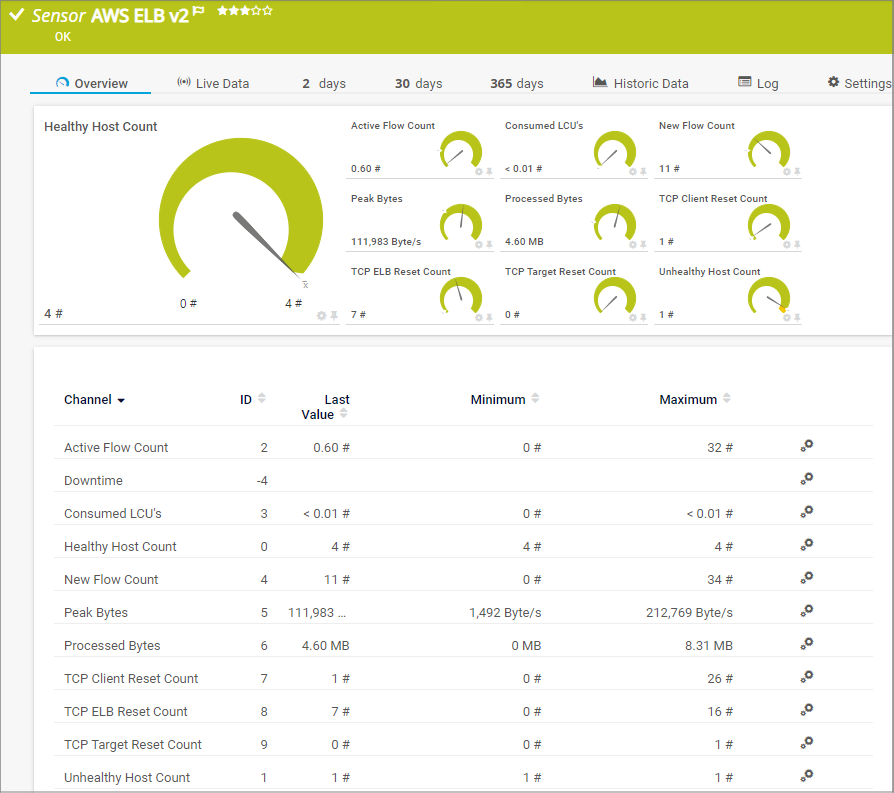The image size is (894, 793).
Task: Toggle the pin on New Flow Count gauge
Action: click(797, 172)
